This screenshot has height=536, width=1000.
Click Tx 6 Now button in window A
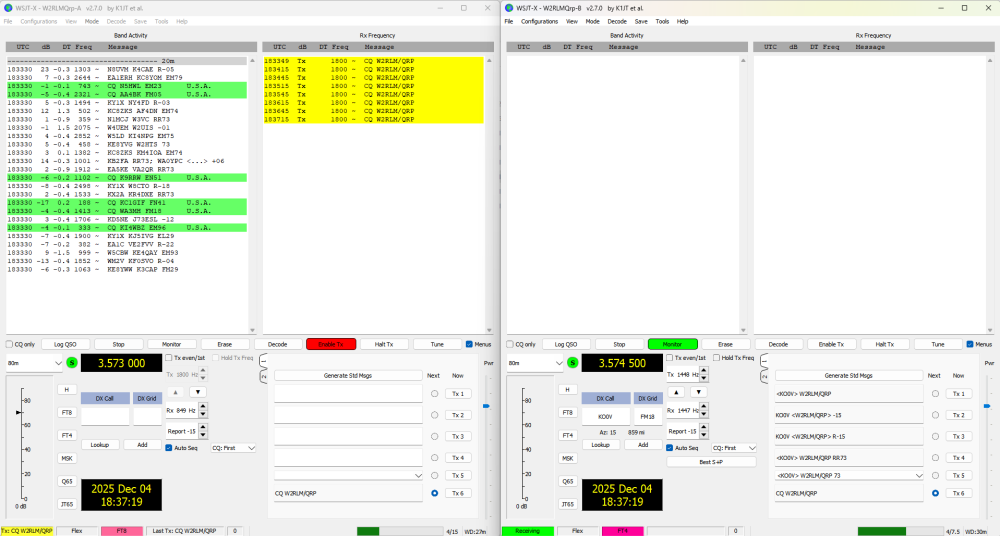click(x=458, y=493)
